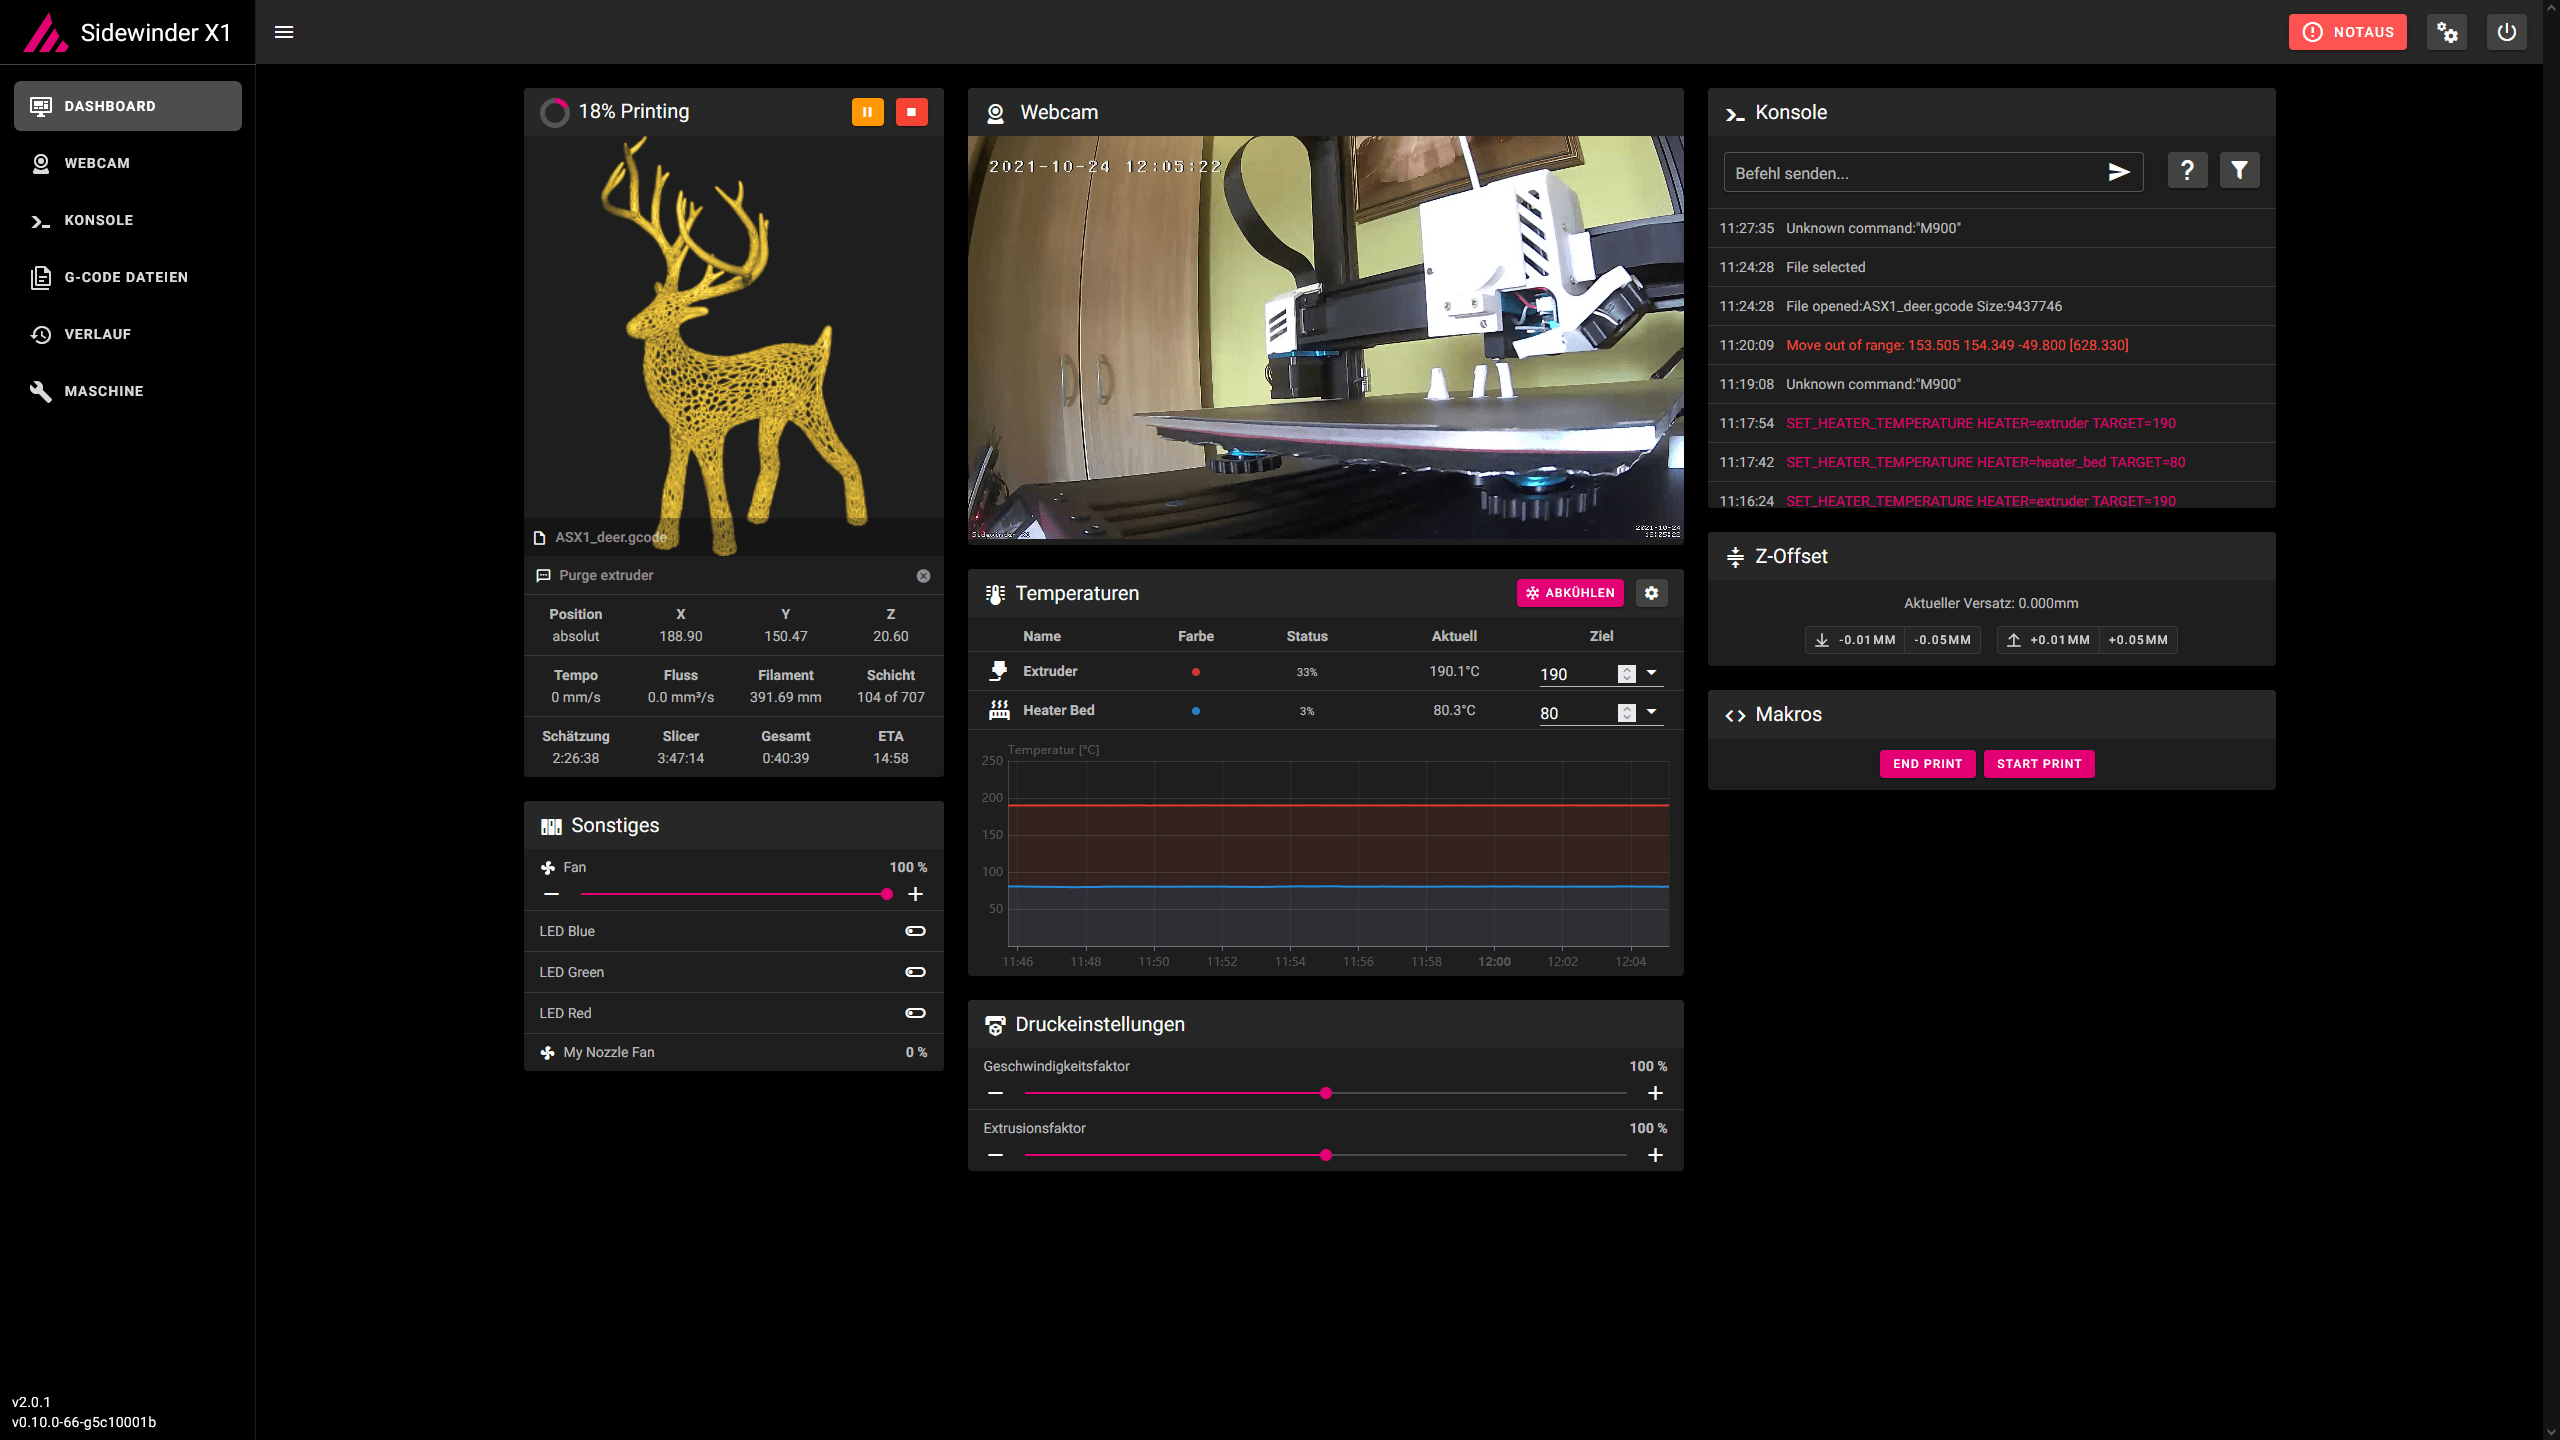Pause the current print job
Screen dimensions: 2560x1440
pos(867,112)
